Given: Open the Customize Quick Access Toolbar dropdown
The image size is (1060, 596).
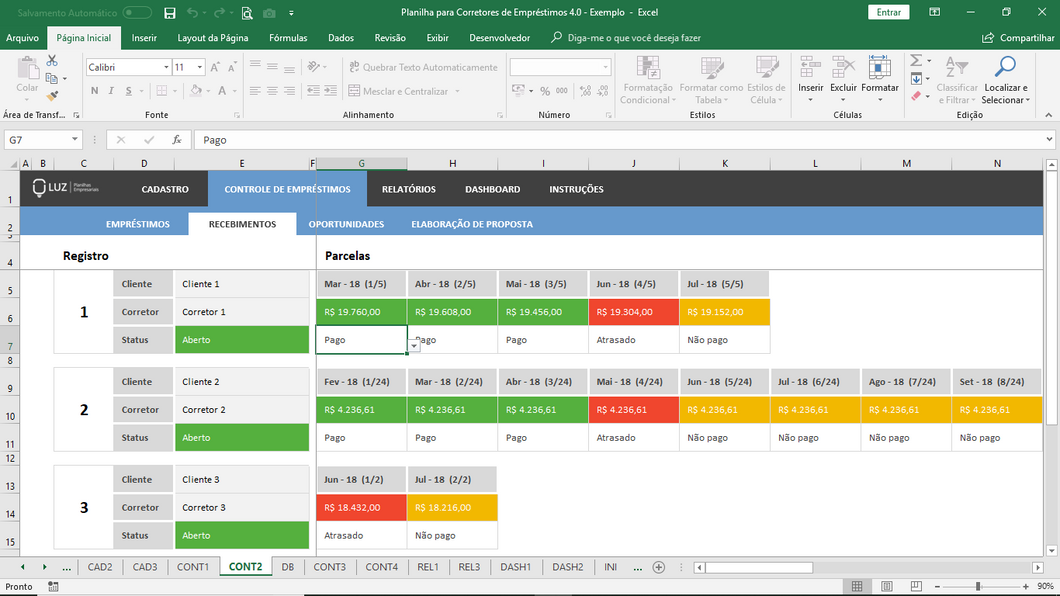Looking at the screenshot, I should [x=291, y=13].
